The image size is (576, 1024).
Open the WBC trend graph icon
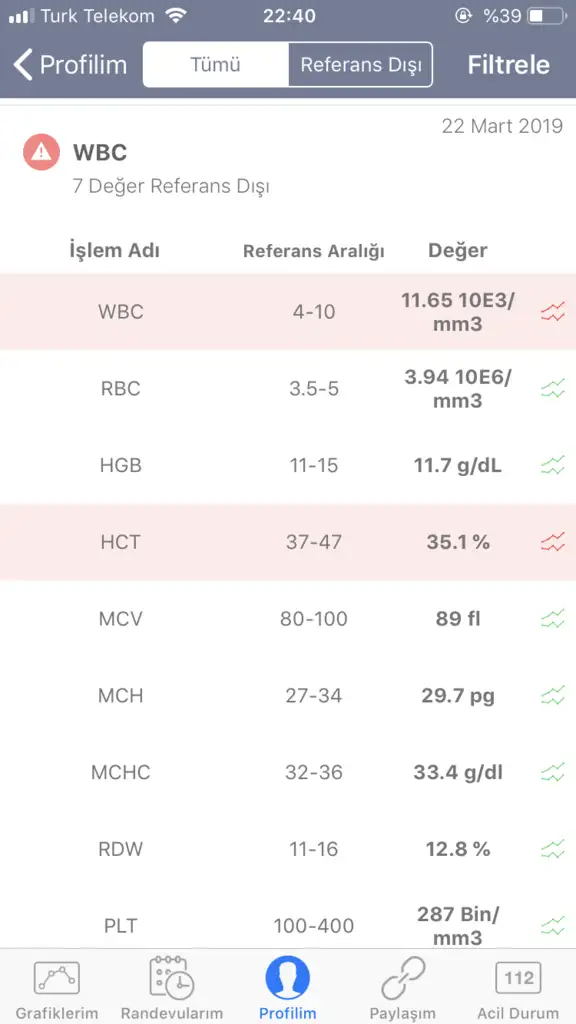coord(552,313)
